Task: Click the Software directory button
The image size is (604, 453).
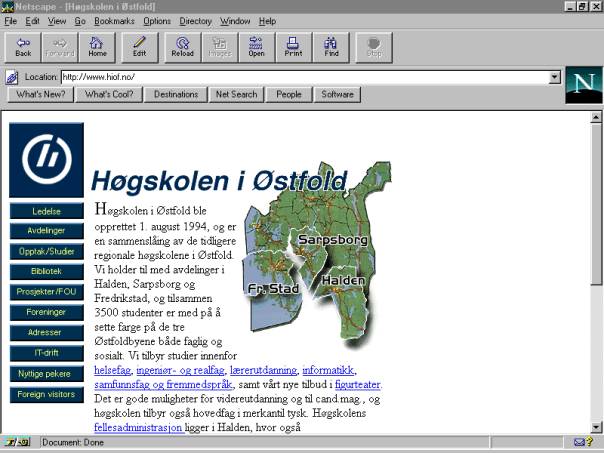Action: point(337,94)
